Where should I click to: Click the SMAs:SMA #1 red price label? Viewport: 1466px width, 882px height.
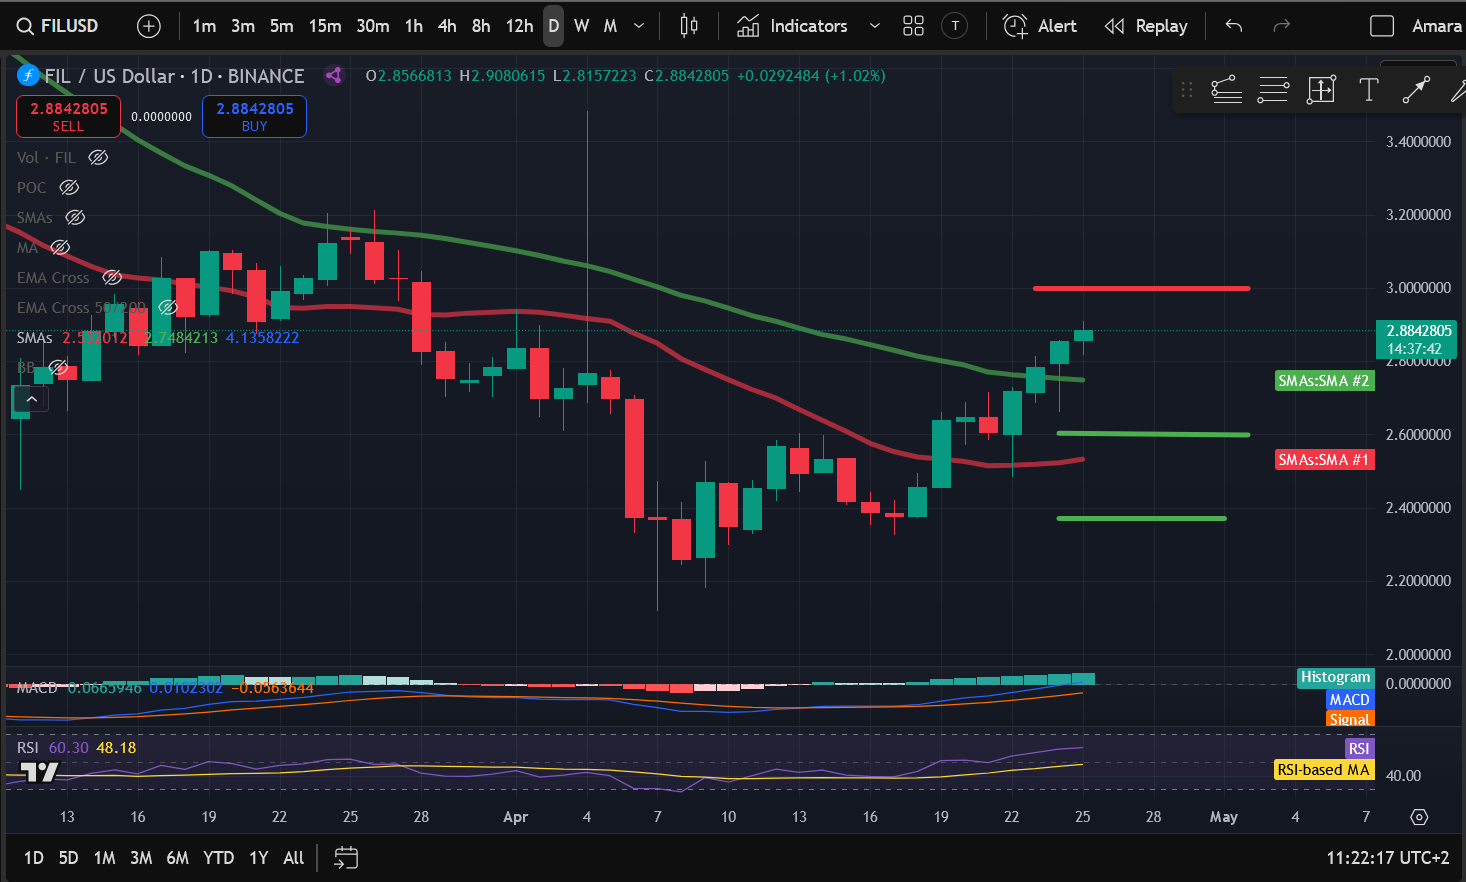click(x=1324, y=460)
